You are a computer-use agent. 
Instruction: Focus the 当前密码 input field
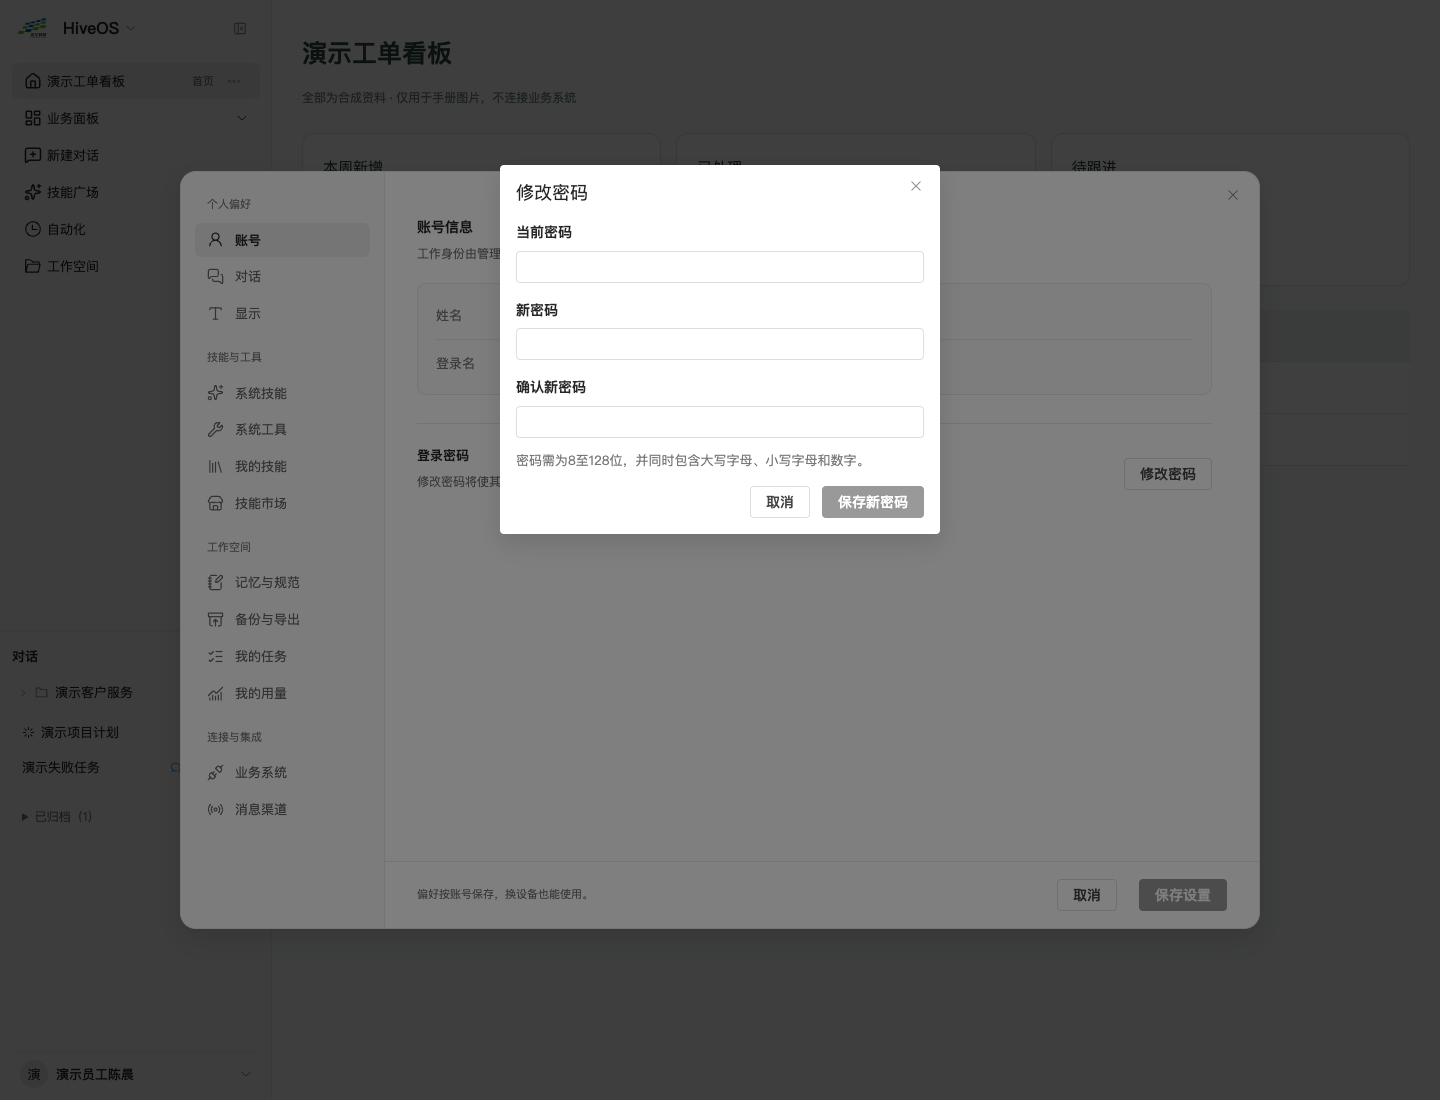720,267
